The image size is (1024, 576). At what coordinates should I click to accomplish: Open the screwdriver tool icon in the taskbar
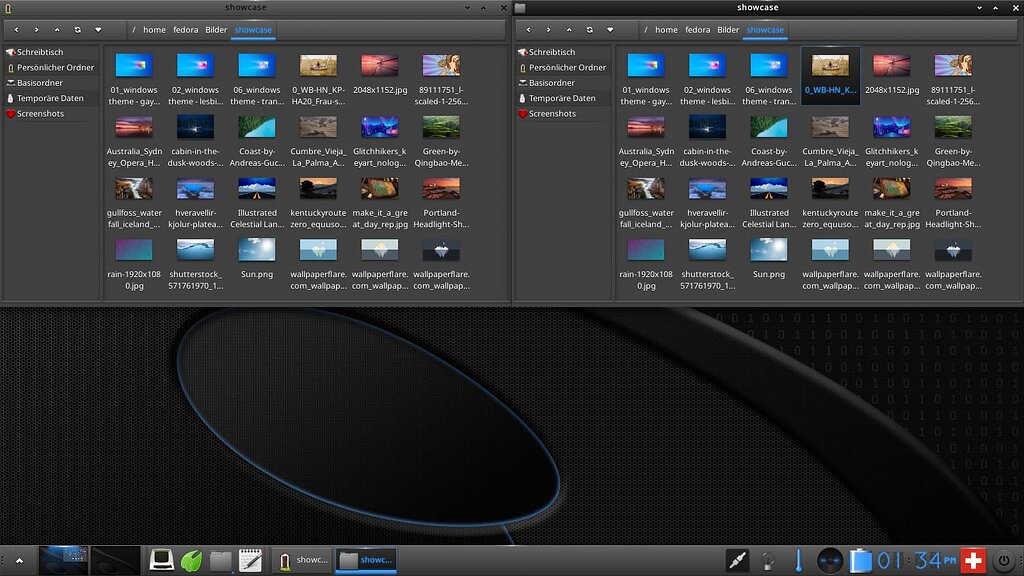[x=736, y=560]
